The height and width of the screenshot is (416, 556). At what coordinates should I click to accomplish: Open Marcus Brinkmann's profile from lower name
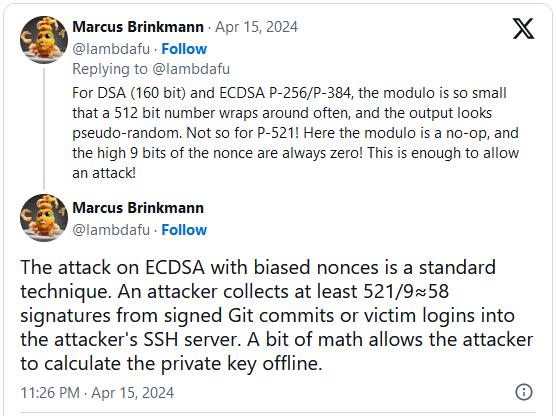click(138, 208)
